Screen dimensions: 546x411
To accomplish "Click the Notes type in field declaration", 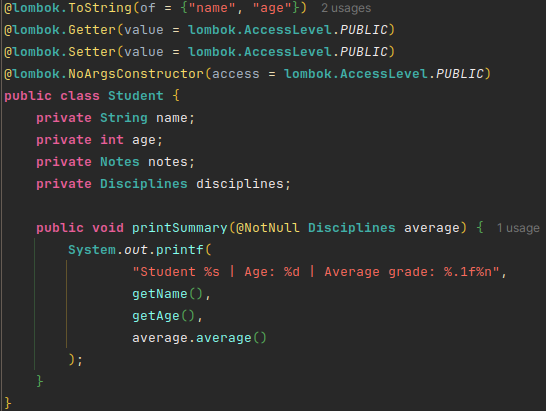I will coord(120,162).
